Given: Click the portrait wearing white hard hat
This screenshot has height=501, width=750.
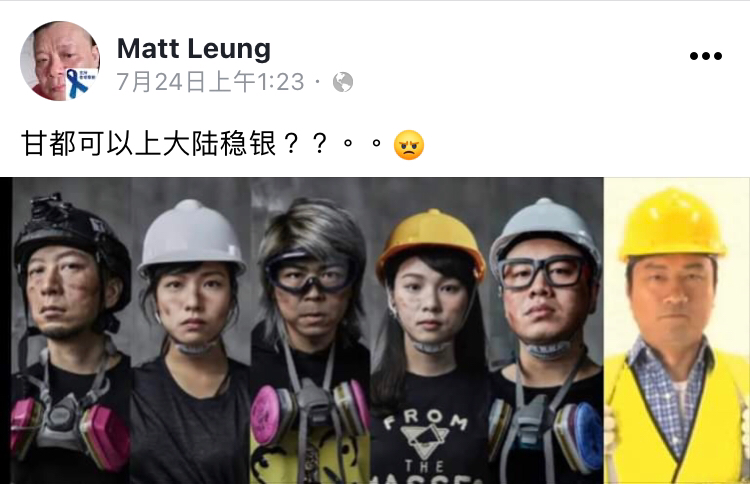Looking at the screenshot, I should tap(190, 330).
